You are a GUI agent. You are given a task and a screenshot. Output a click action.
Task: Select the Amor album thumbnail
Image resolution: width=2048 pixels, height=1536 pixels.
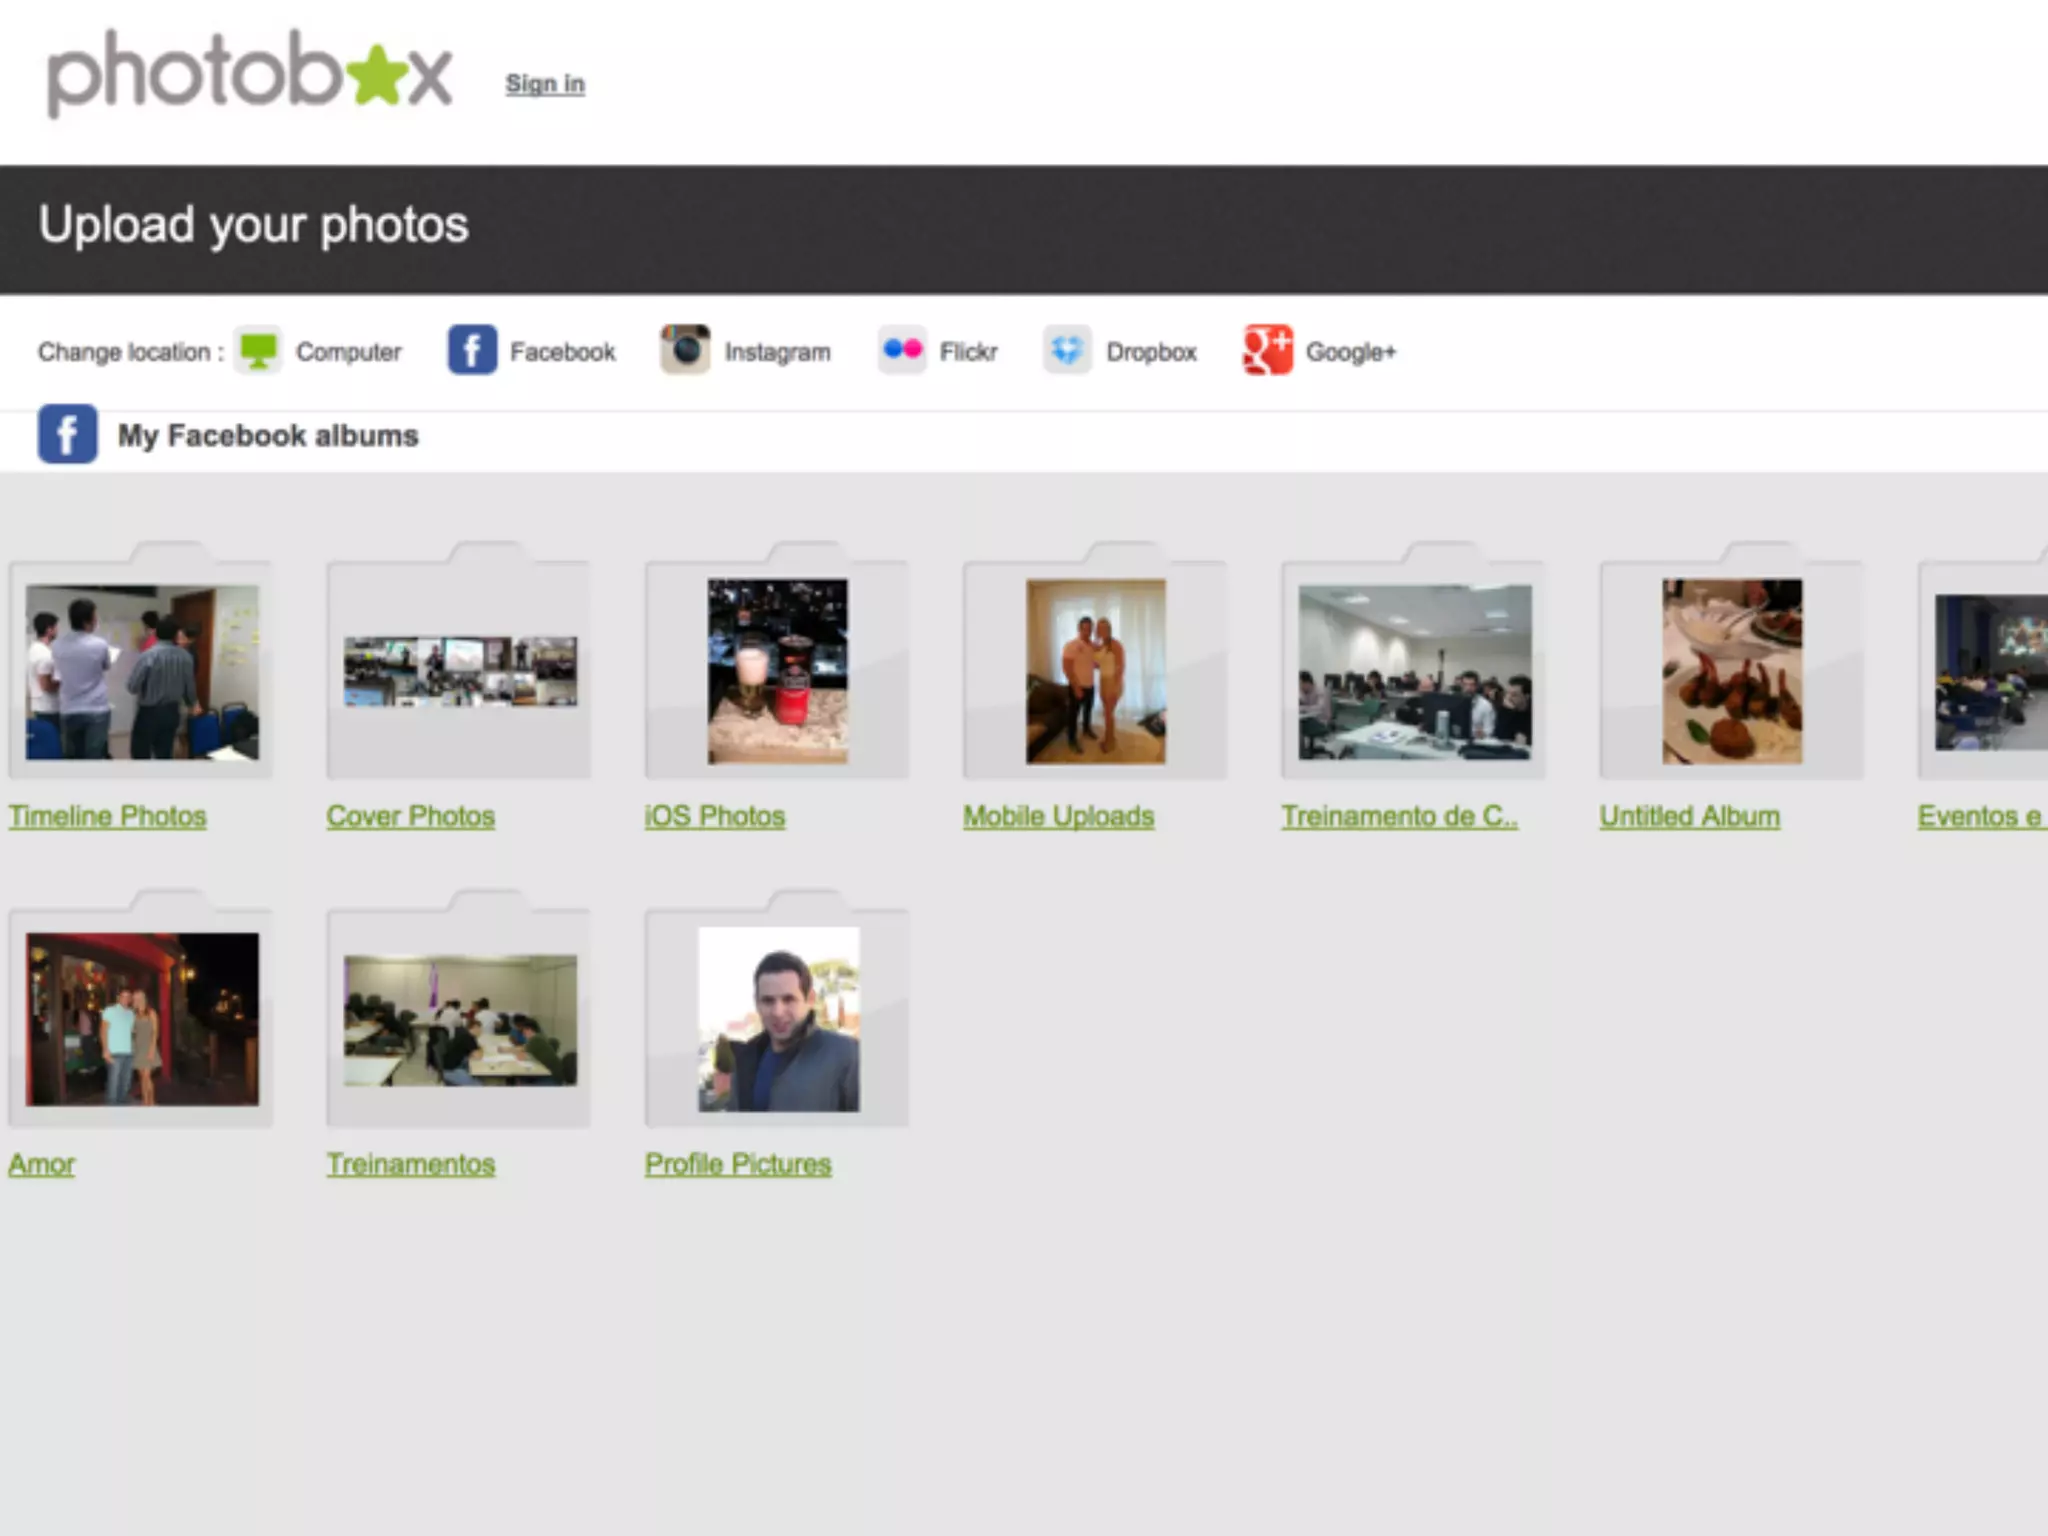pos(141,1018)
